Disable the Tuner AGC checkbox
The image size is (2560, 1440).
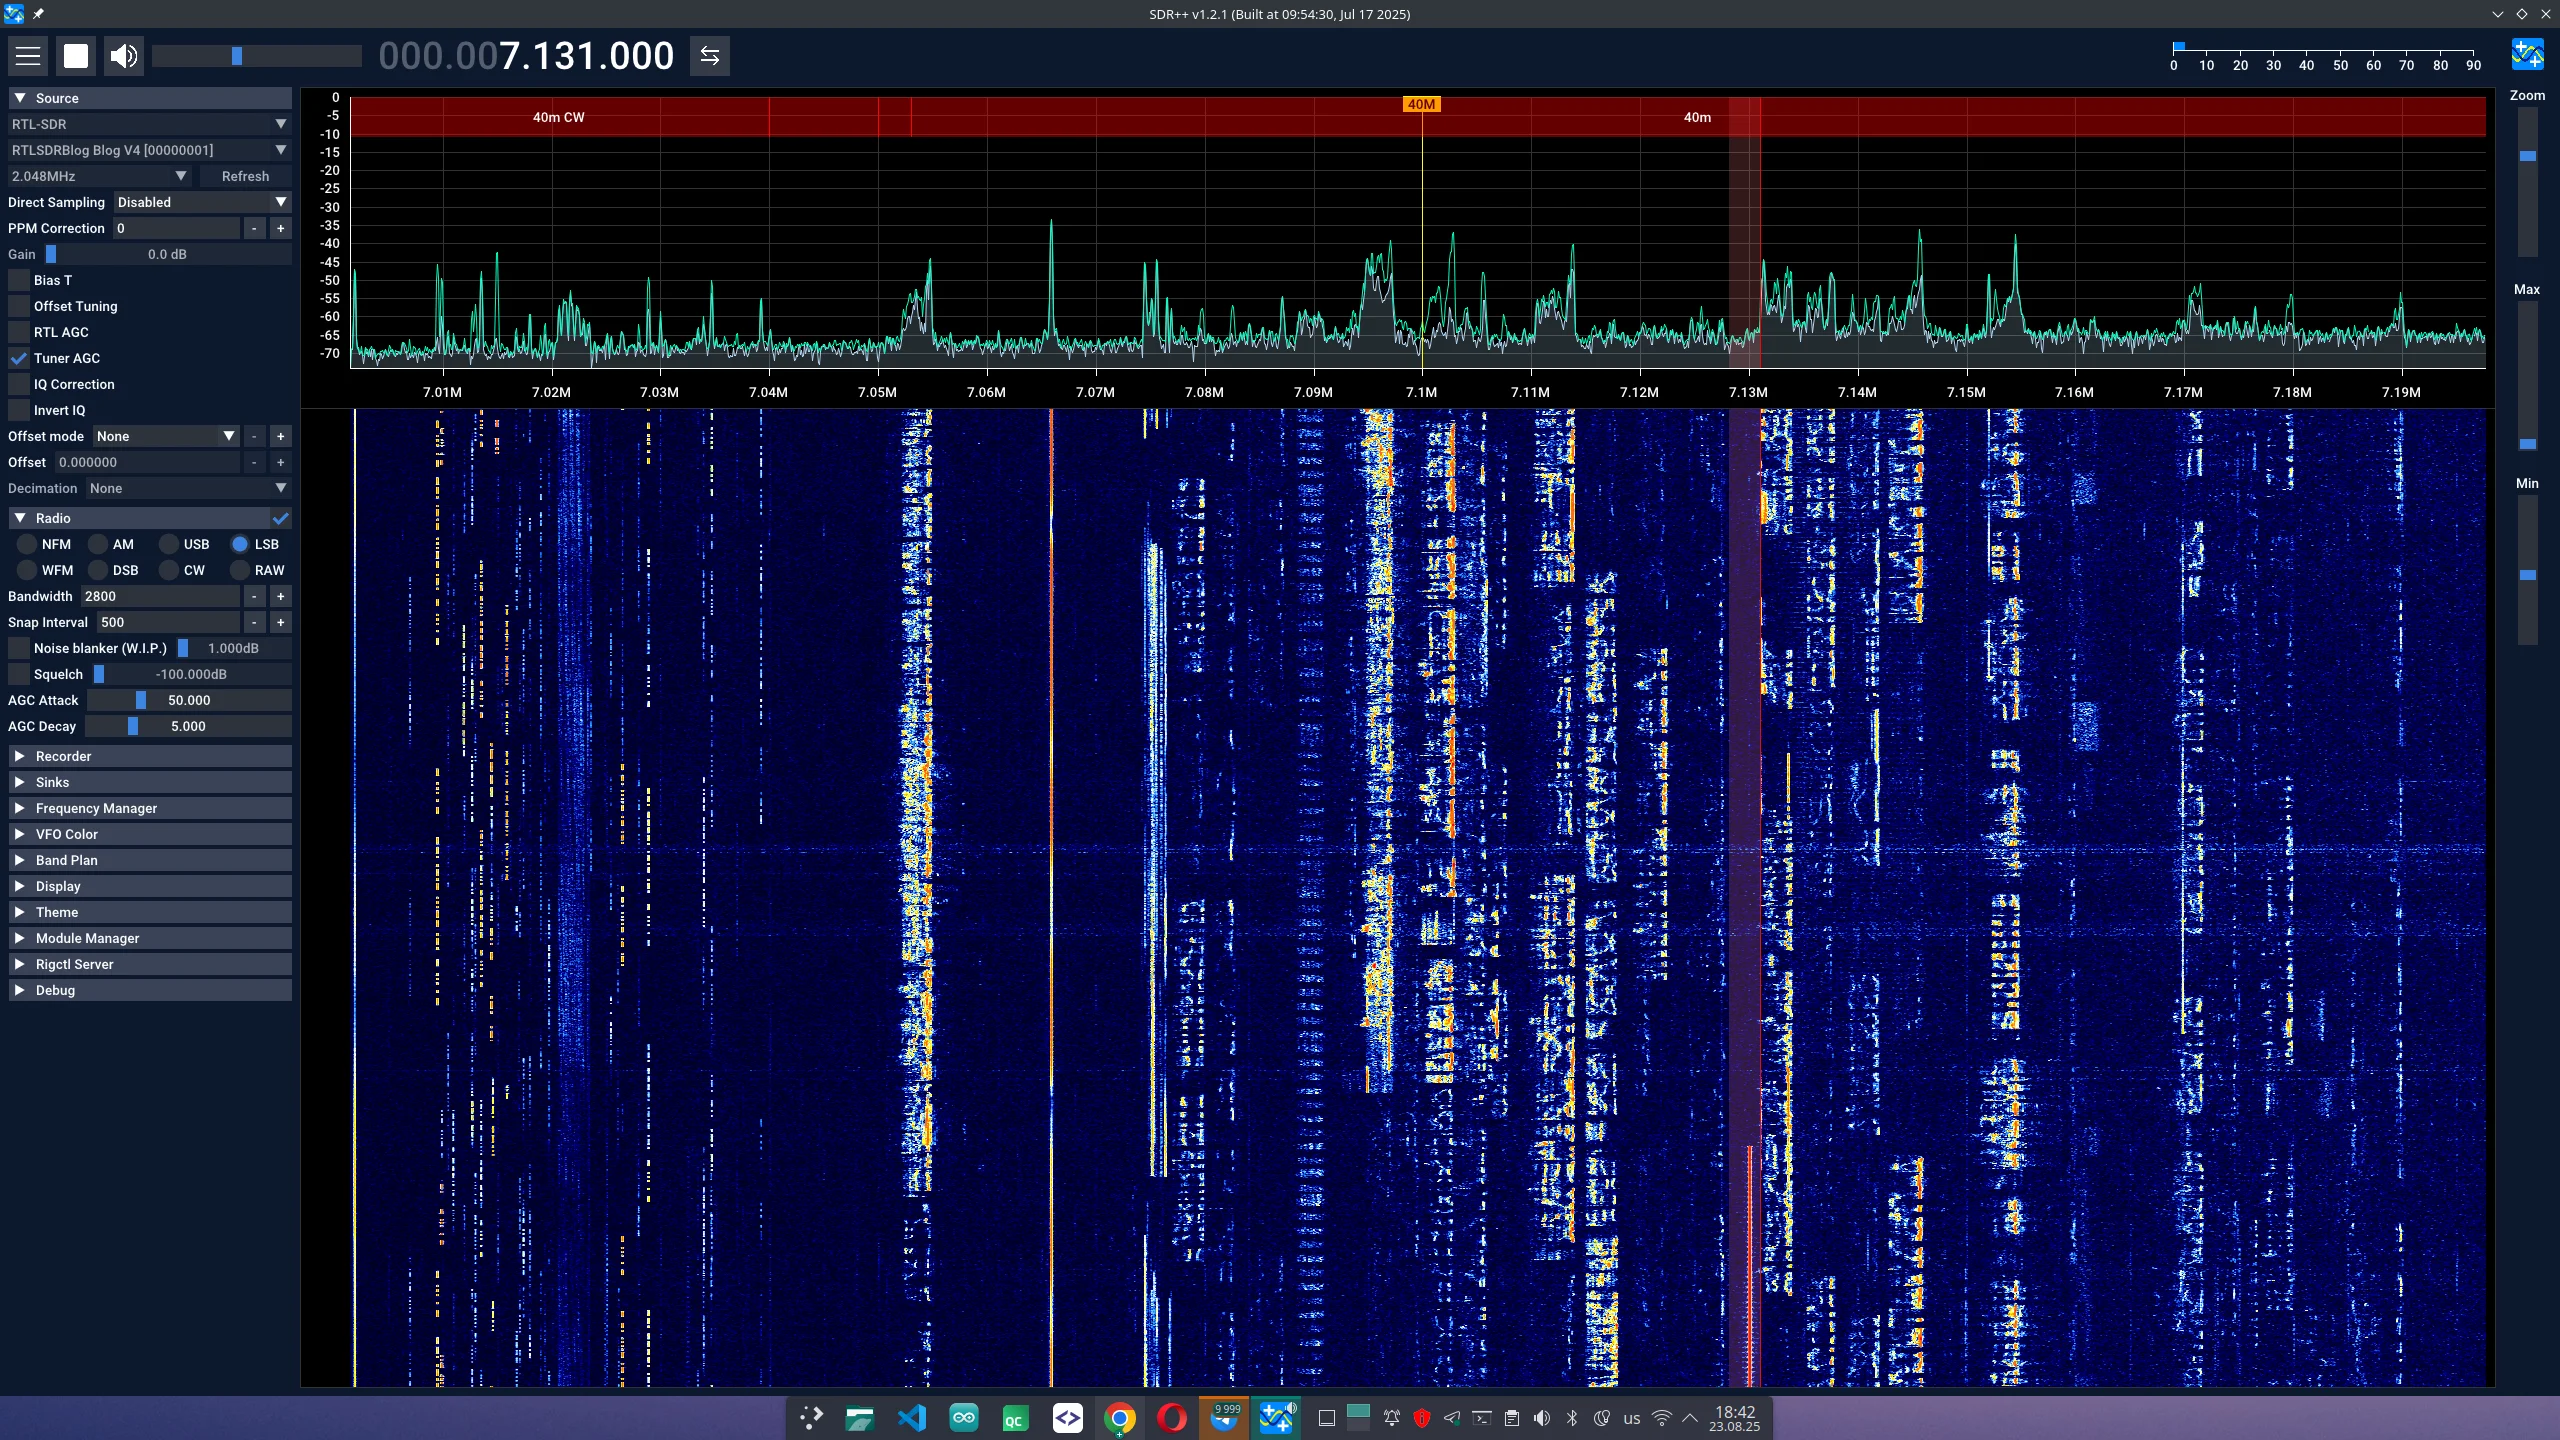[x=19, y=358]
